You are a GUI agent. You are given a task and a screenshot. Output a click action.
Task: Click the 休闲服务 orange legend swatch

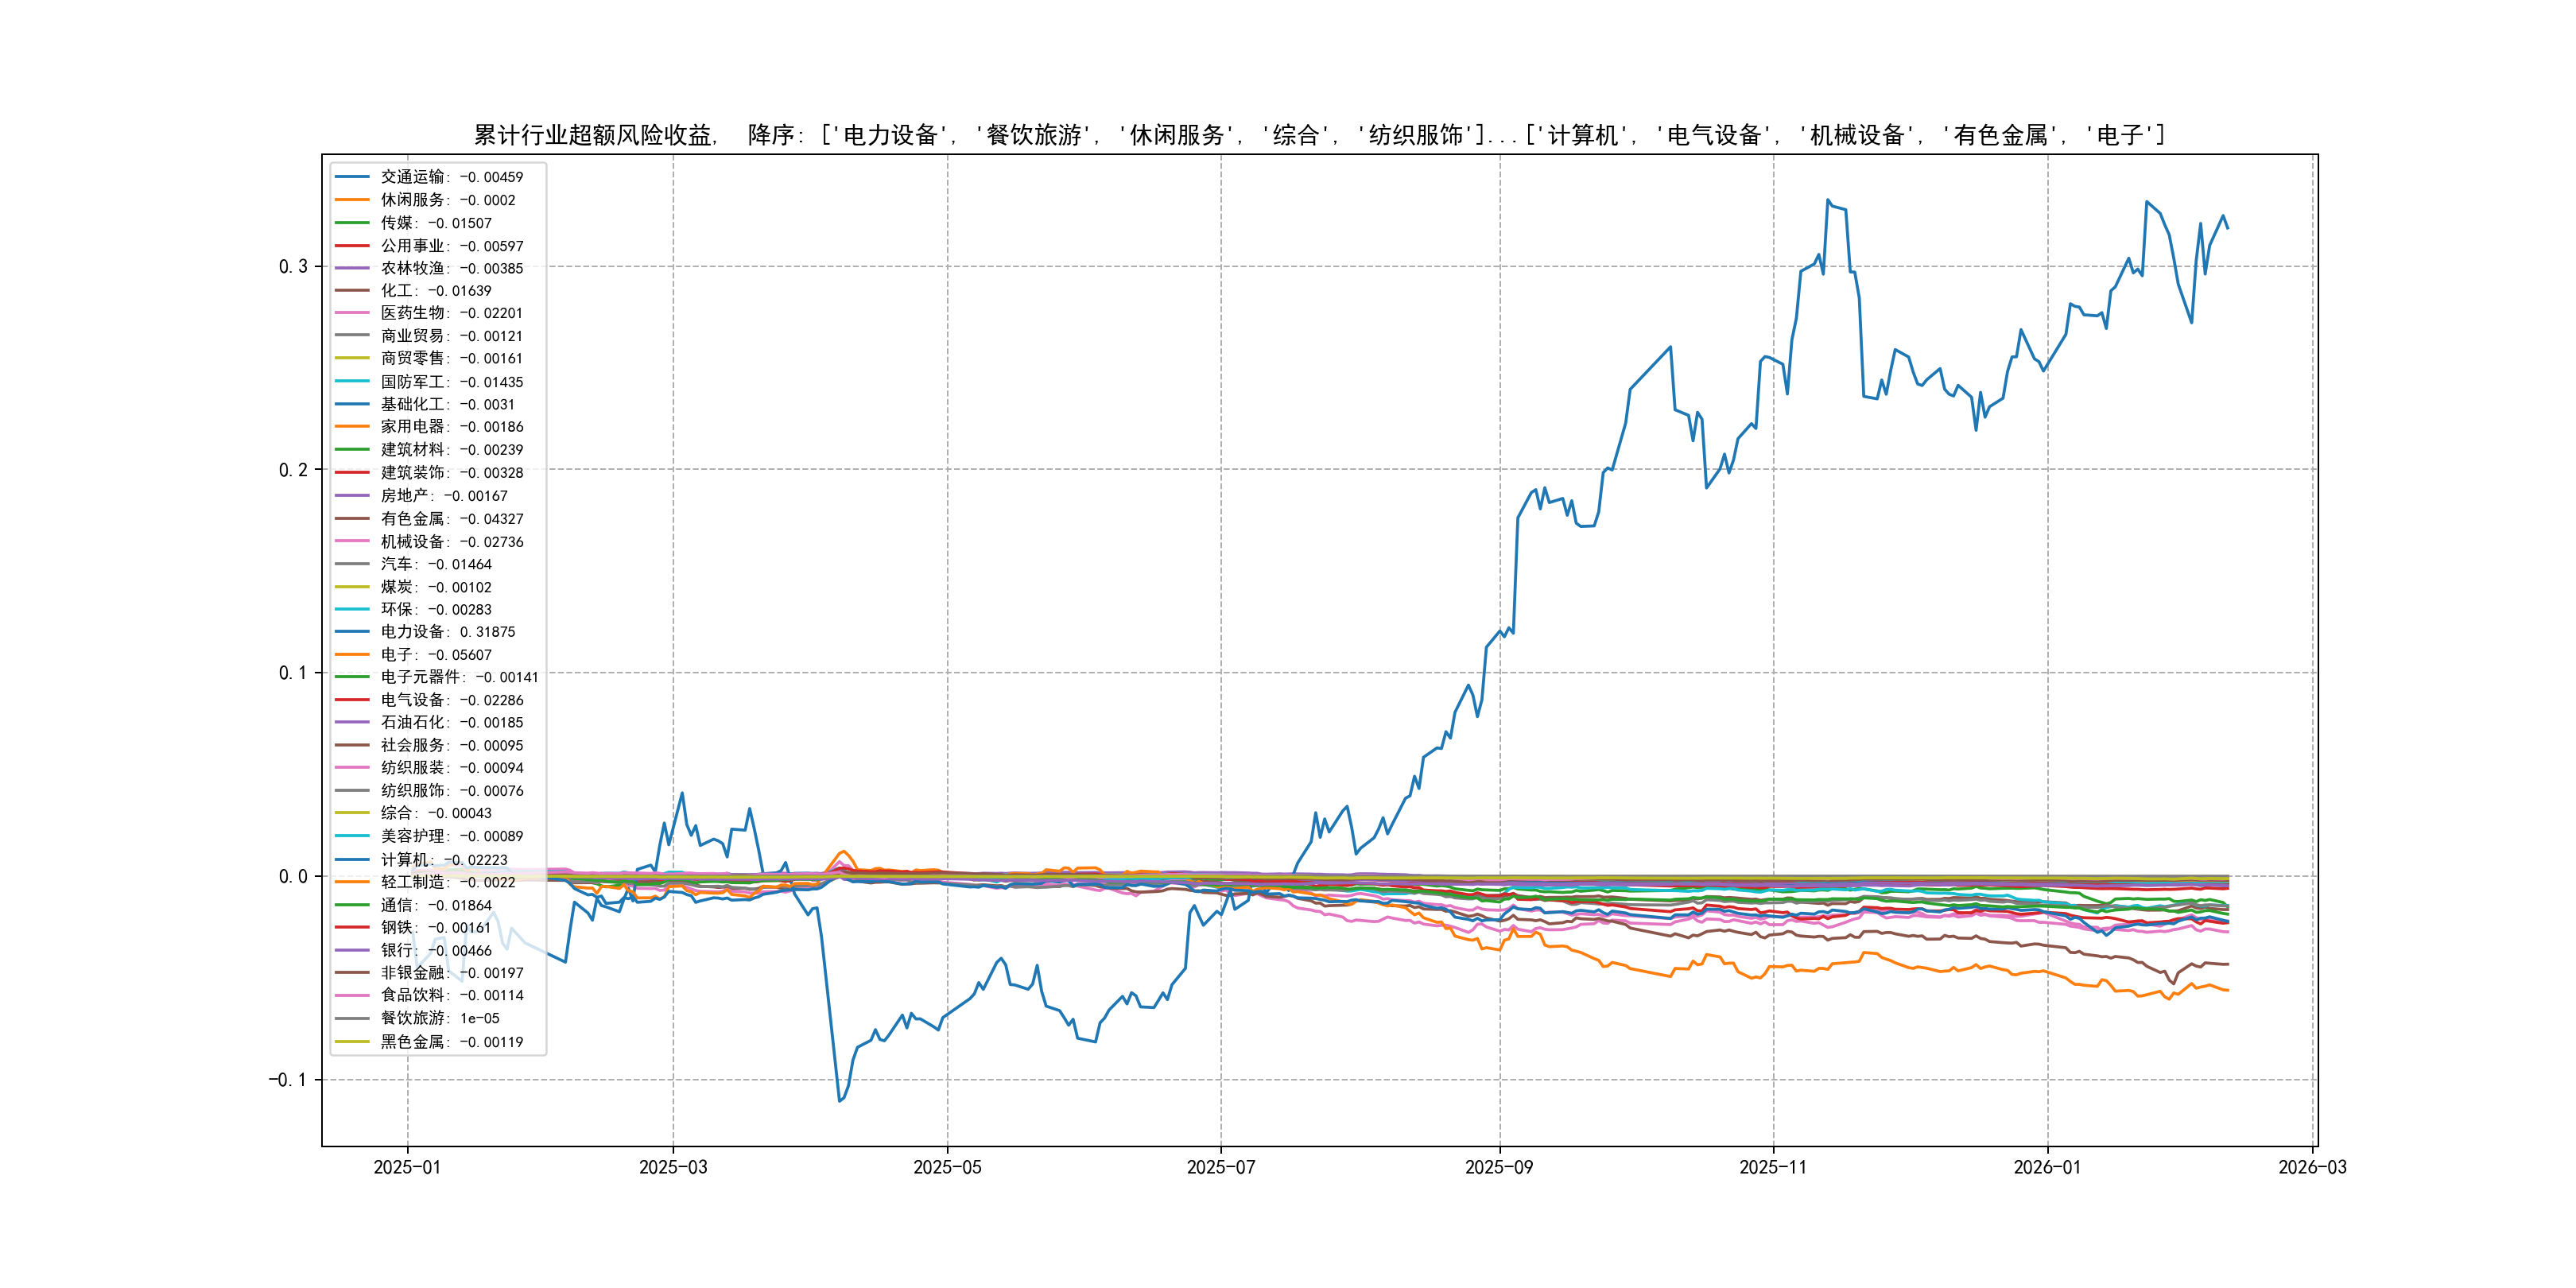[352, 200]
